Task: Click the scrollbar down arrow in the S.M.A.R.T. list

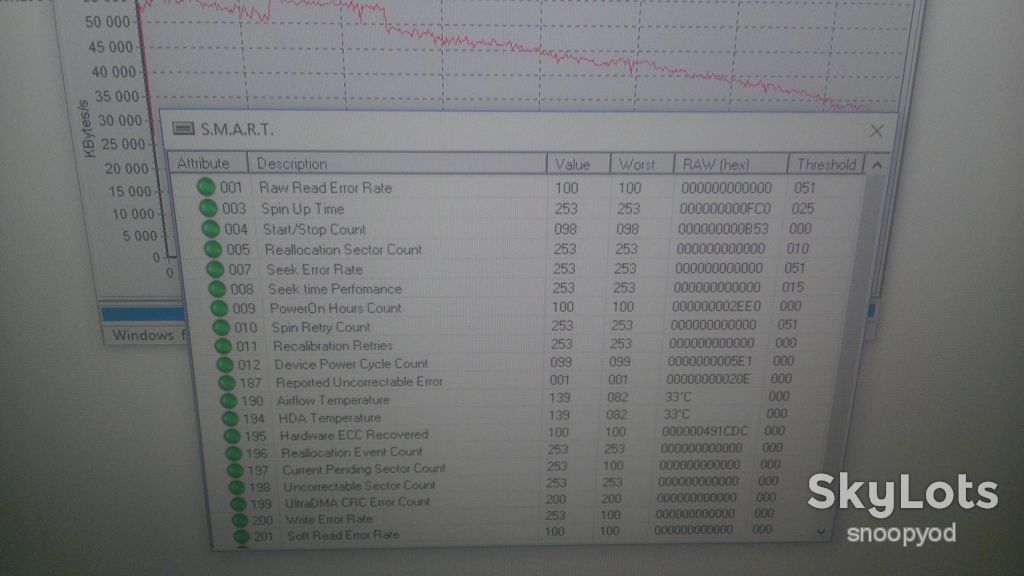Action: (x=822, y=532)
